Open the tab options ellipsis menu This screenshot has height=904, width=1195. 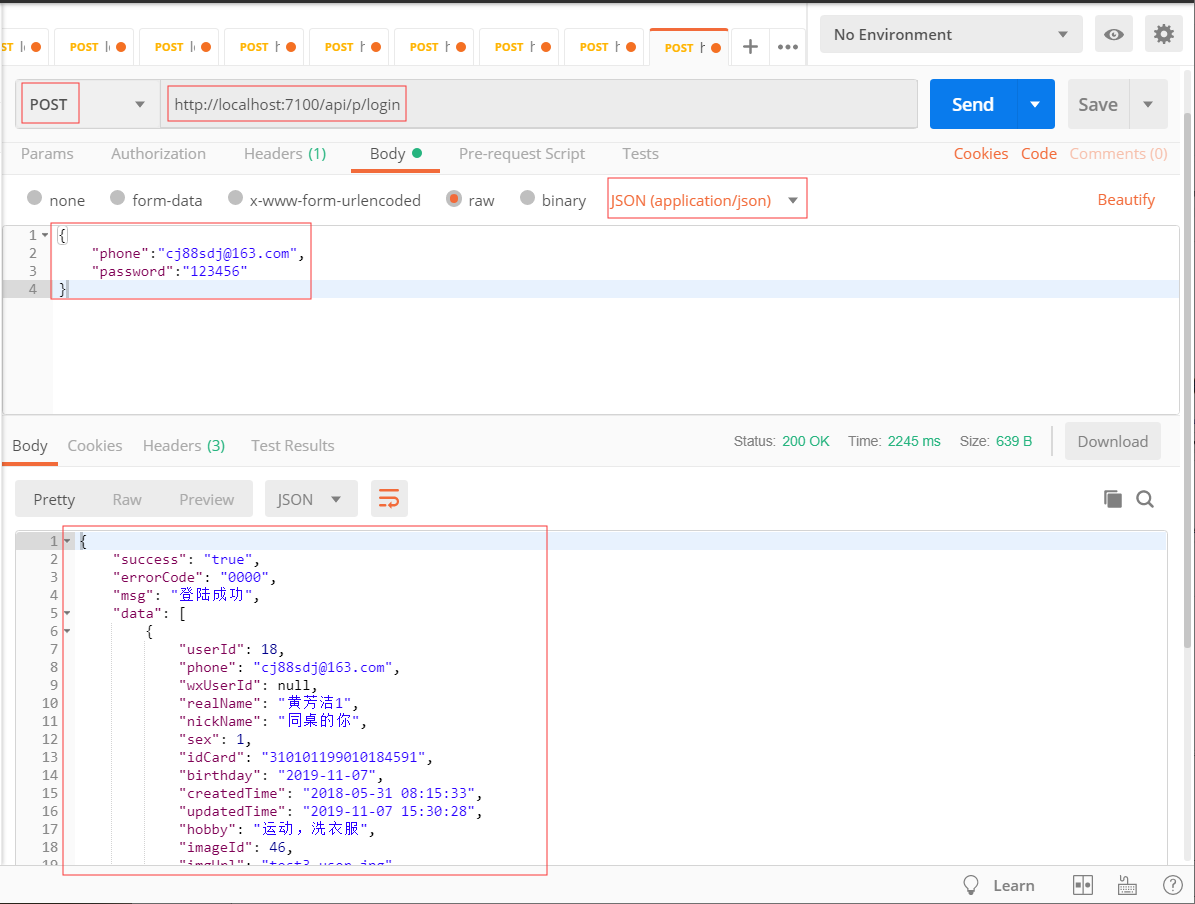(787, 46)
